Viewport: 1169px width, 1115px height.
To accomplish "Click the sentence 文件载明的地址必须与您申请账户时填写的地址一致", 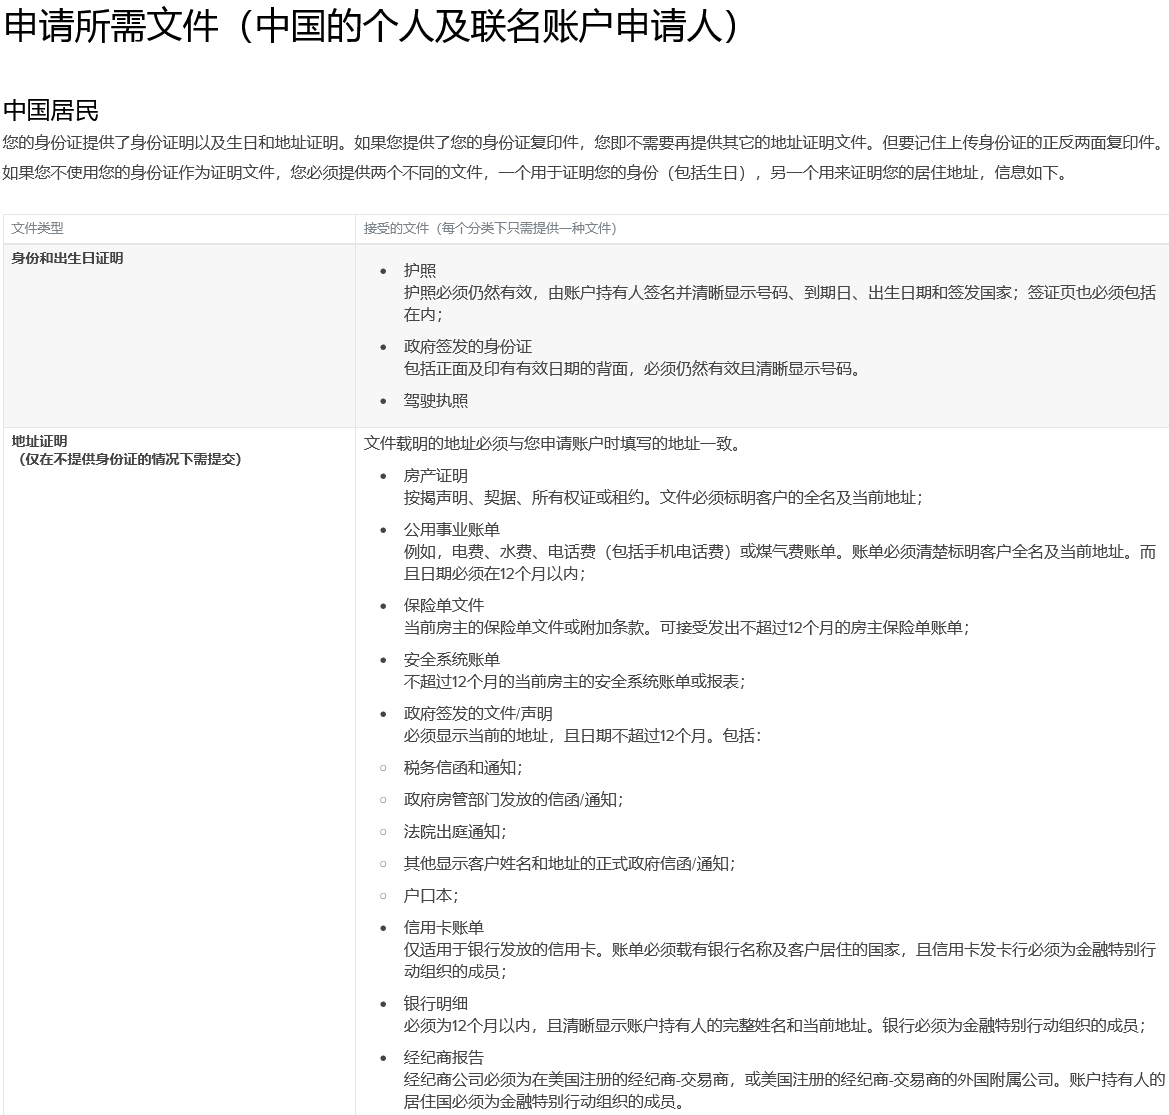I will [552, 444].
